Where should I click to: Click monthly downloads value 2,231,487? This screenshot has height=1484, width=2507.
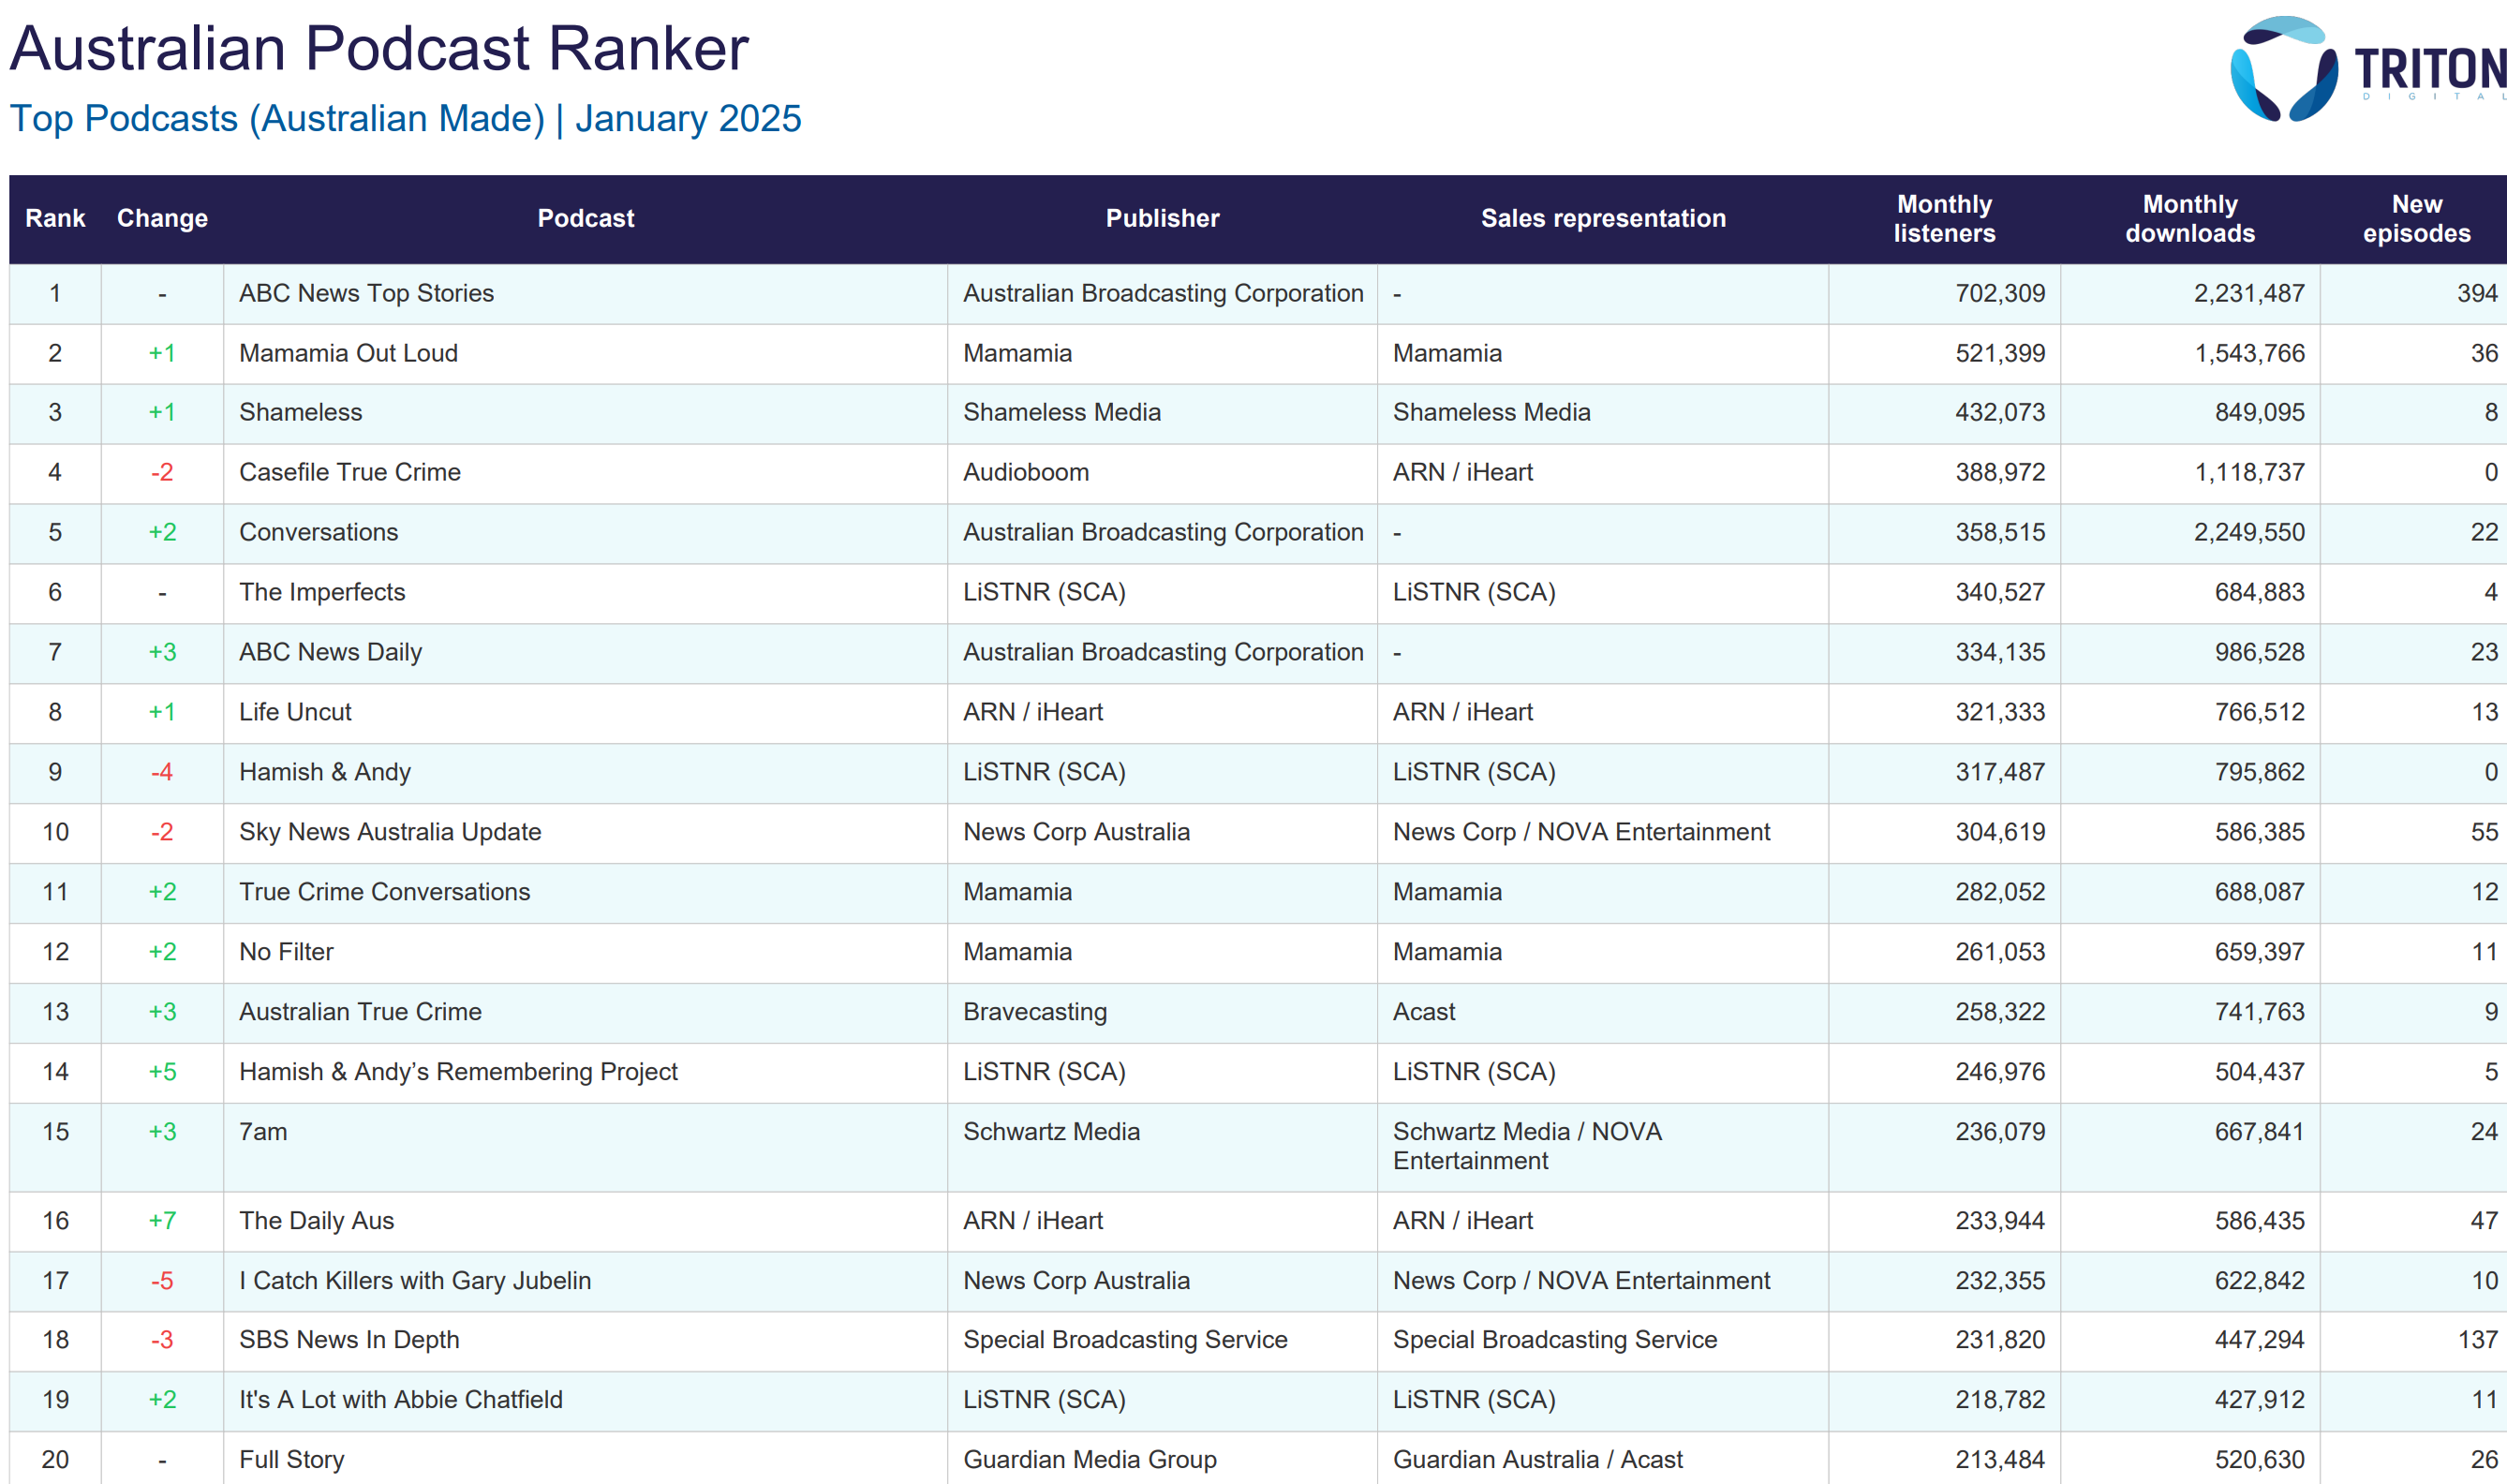click(2249, 293)
